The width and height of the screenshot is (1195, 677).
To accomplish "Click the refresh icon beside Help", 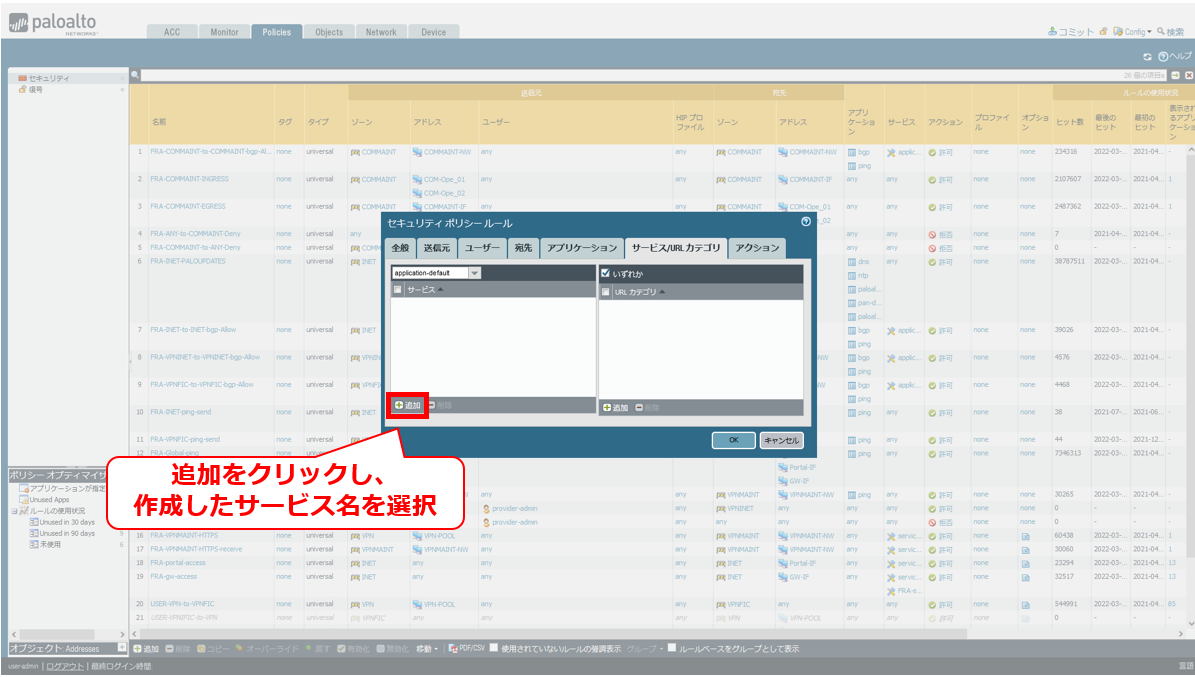I will 1147,56.
